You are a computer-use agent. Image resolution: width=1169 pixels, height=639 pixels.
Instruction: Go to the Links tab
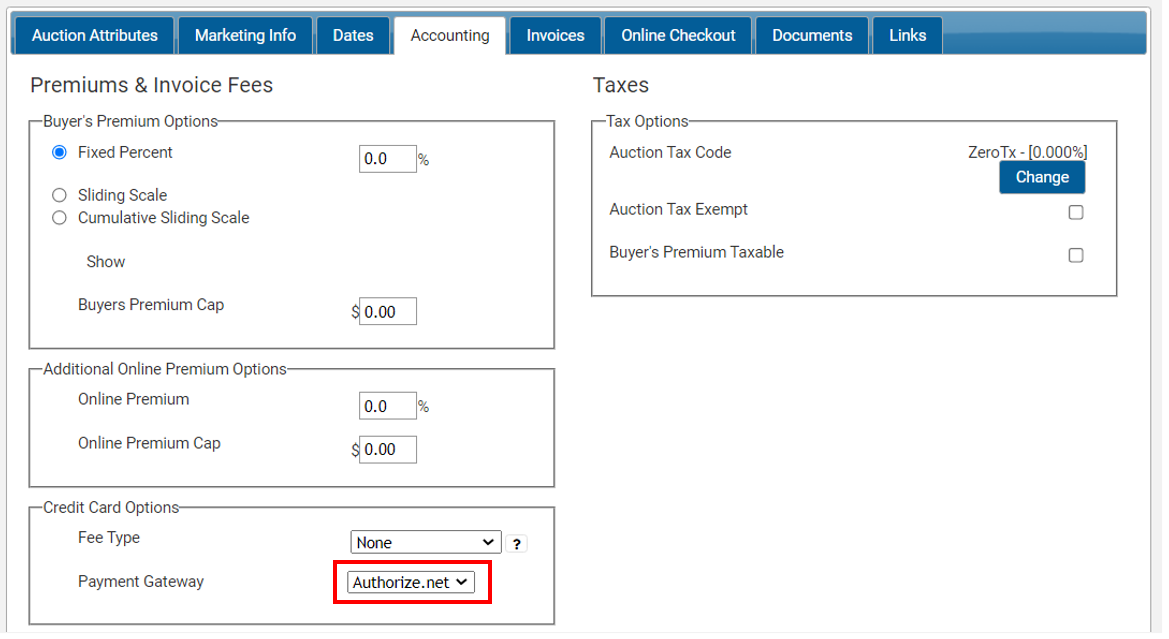click(907, 36)
